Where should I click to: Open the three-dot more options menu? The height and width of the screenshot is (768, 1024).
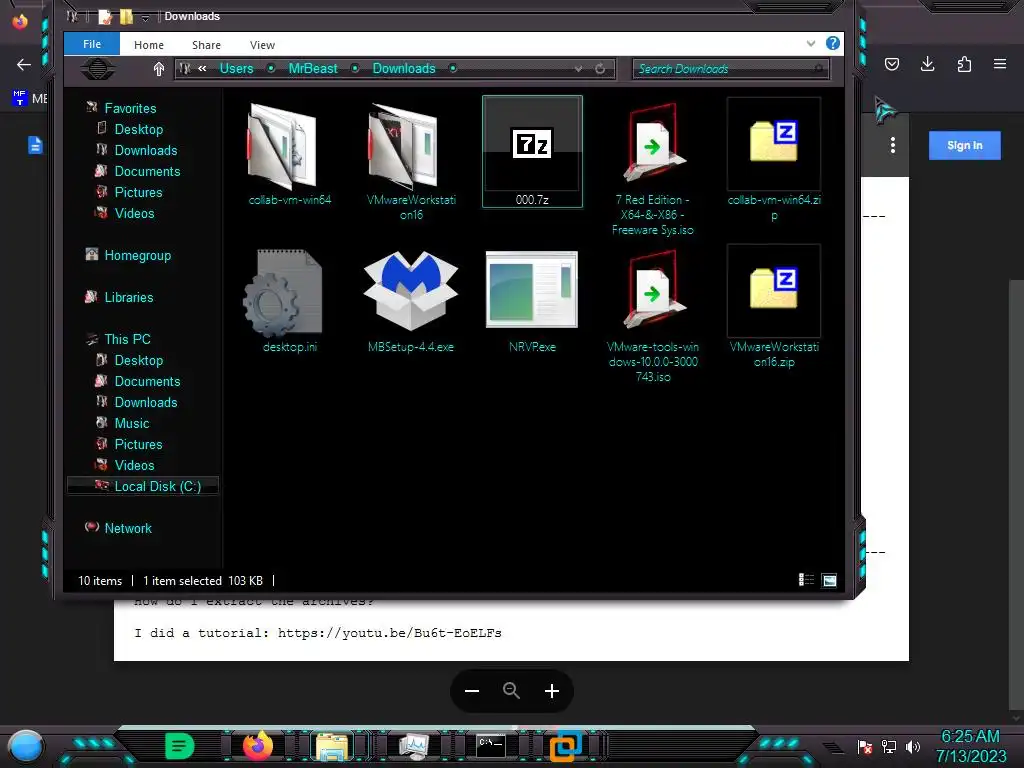click(893, 145)
